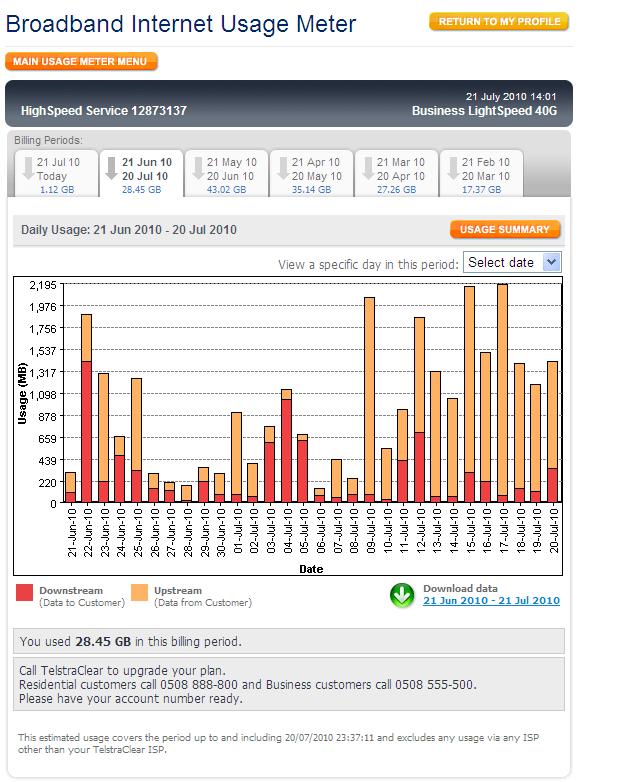
Task: Open the Select date dropdown
Action: point(512,262)
